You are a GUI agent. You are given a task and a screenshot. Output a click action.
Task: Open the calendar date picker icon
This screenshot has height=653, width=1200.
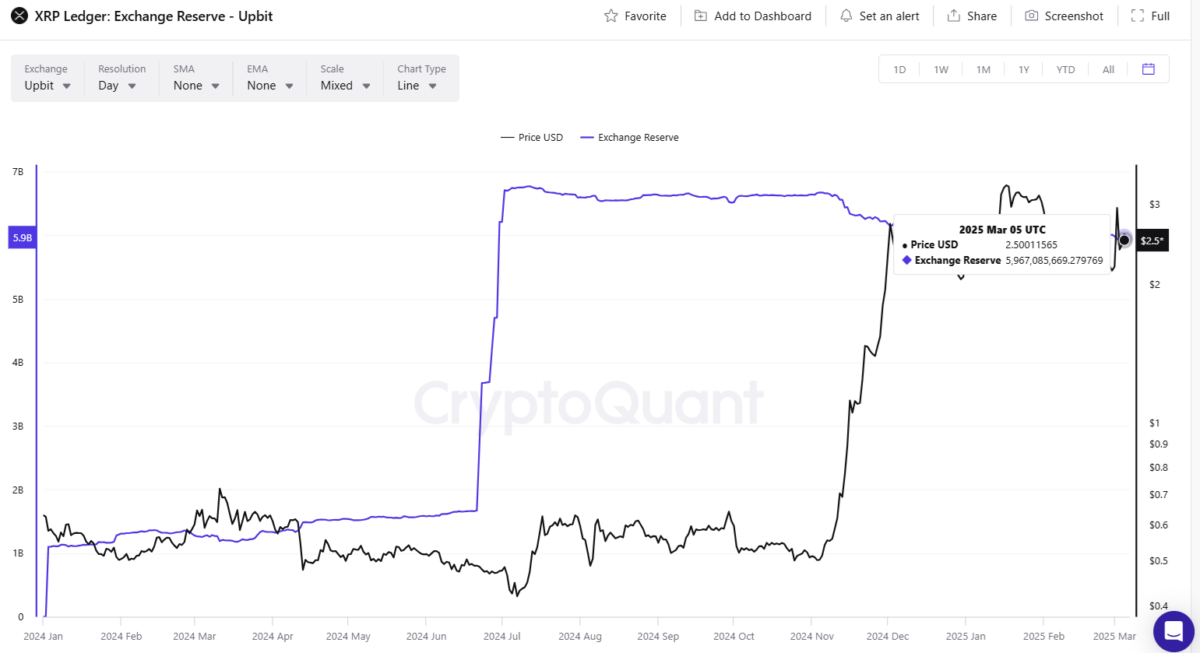[1148, 69]
